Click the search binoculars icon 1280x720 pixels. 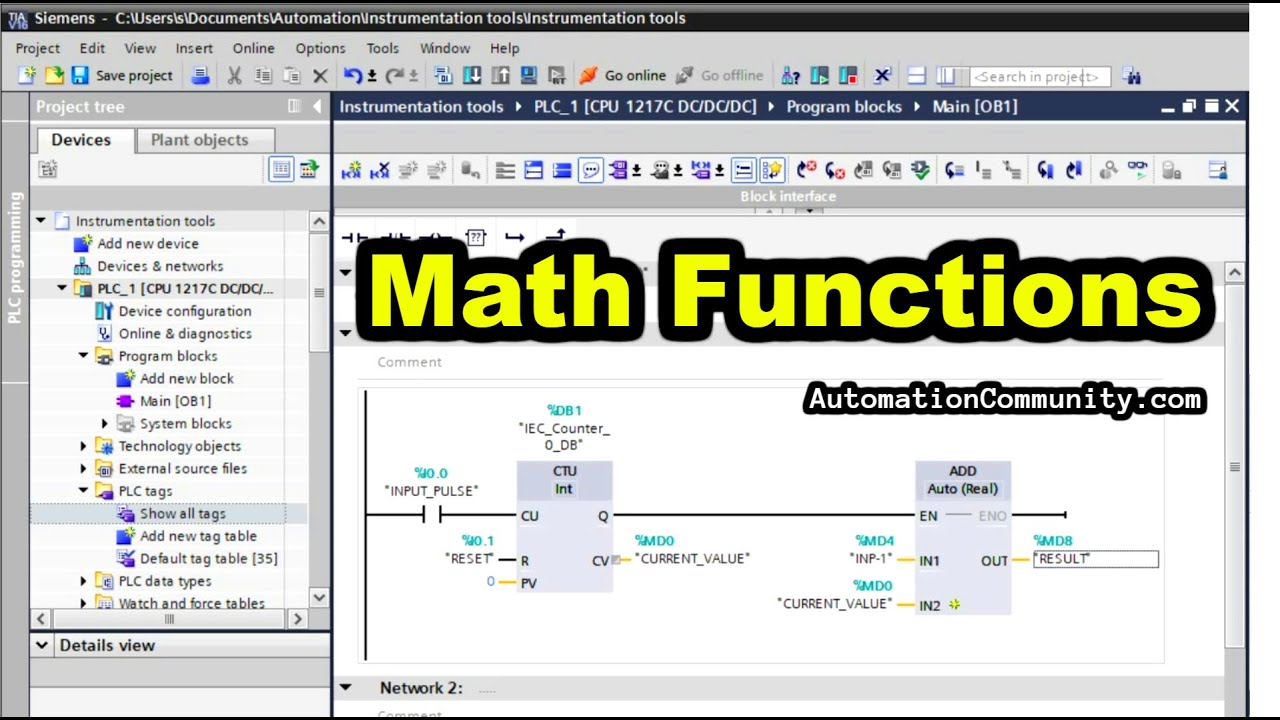1131,75
